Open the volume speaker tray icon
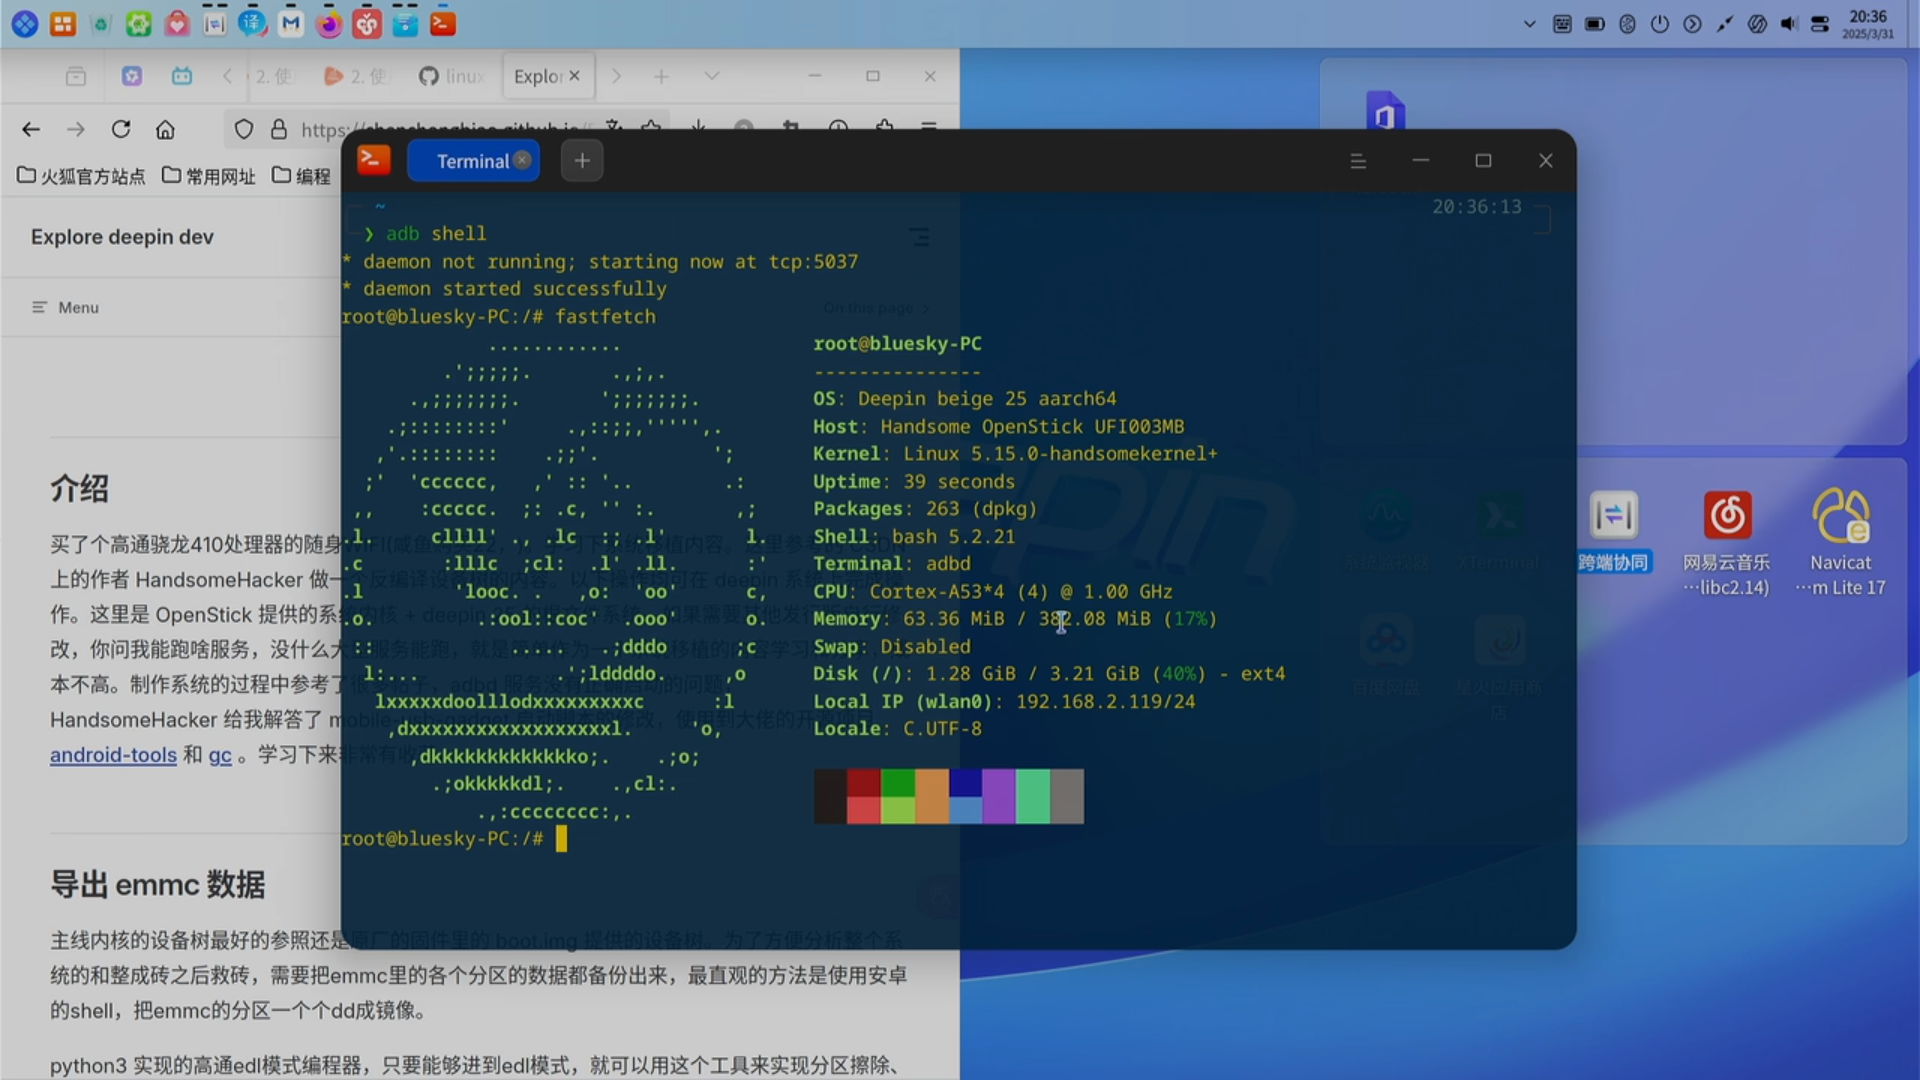Image resolution: width=1920 pixels, height=1080 pixels. pos(1788,24)
